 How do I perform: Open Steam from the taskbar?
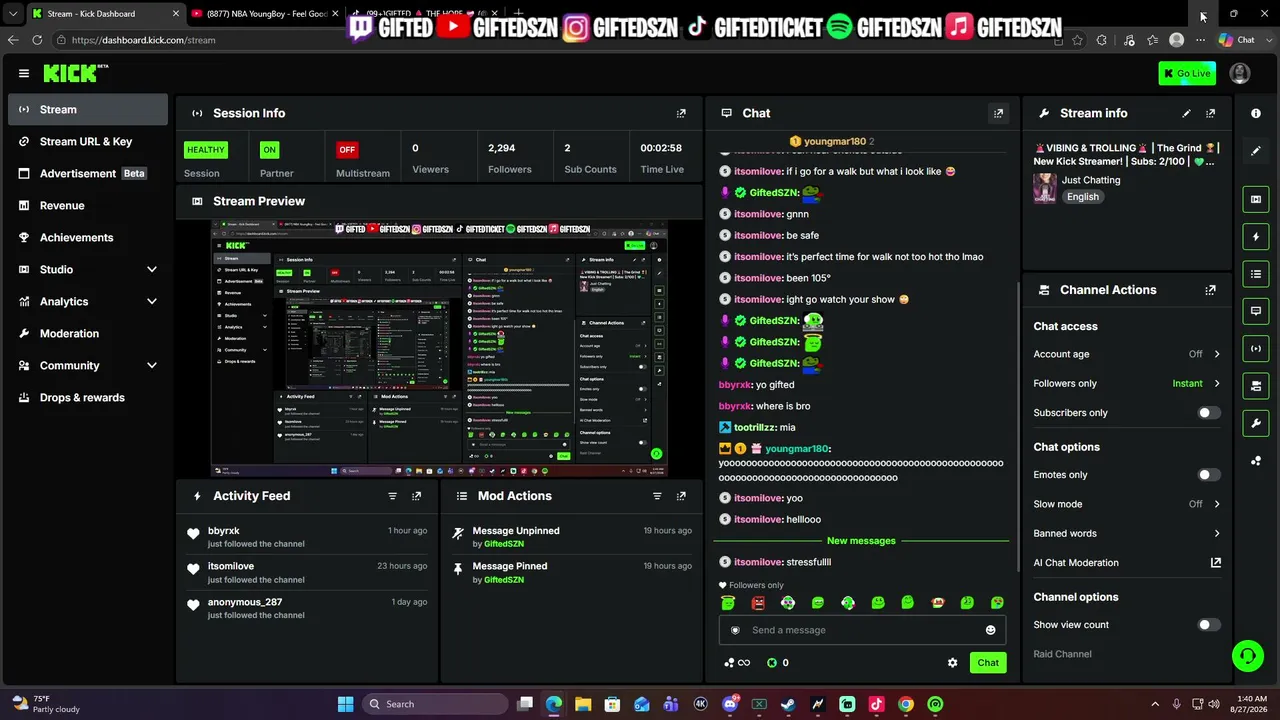click(788, 704)
